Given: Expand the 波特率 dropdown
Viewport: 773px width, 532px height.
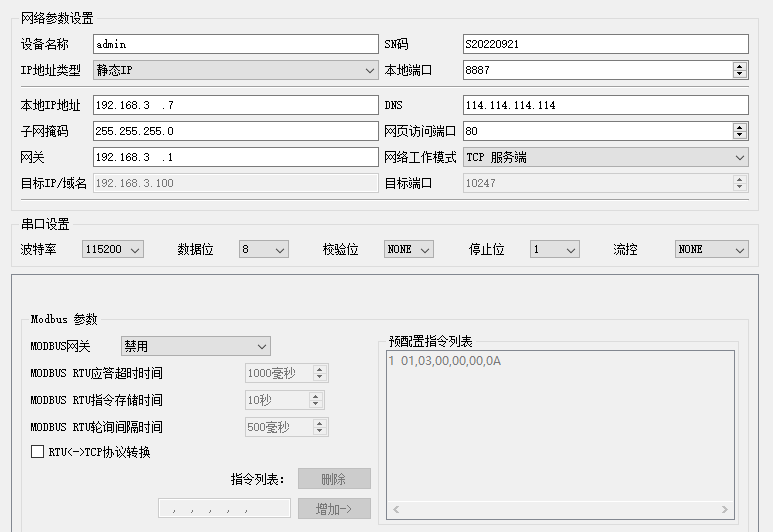Looking at the screenshot, I should 113,249.
